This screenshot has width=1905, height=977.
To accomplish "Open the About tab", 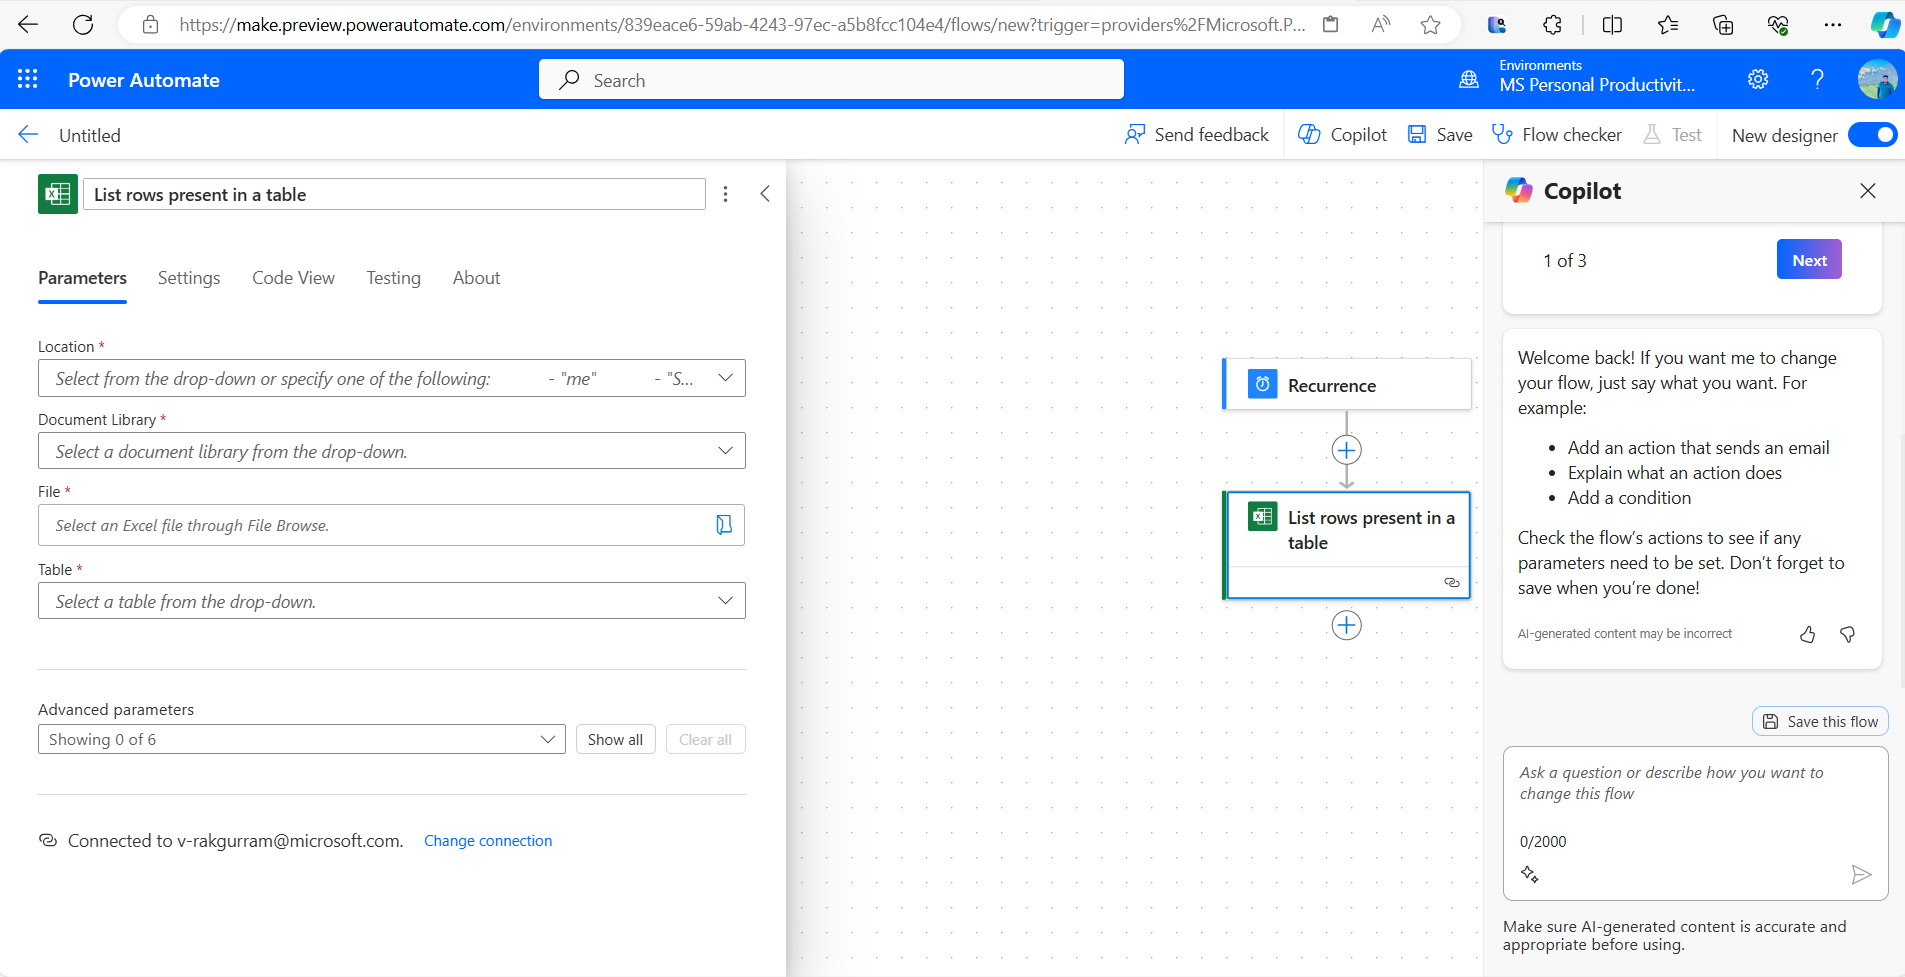I will tap(476, 278).
